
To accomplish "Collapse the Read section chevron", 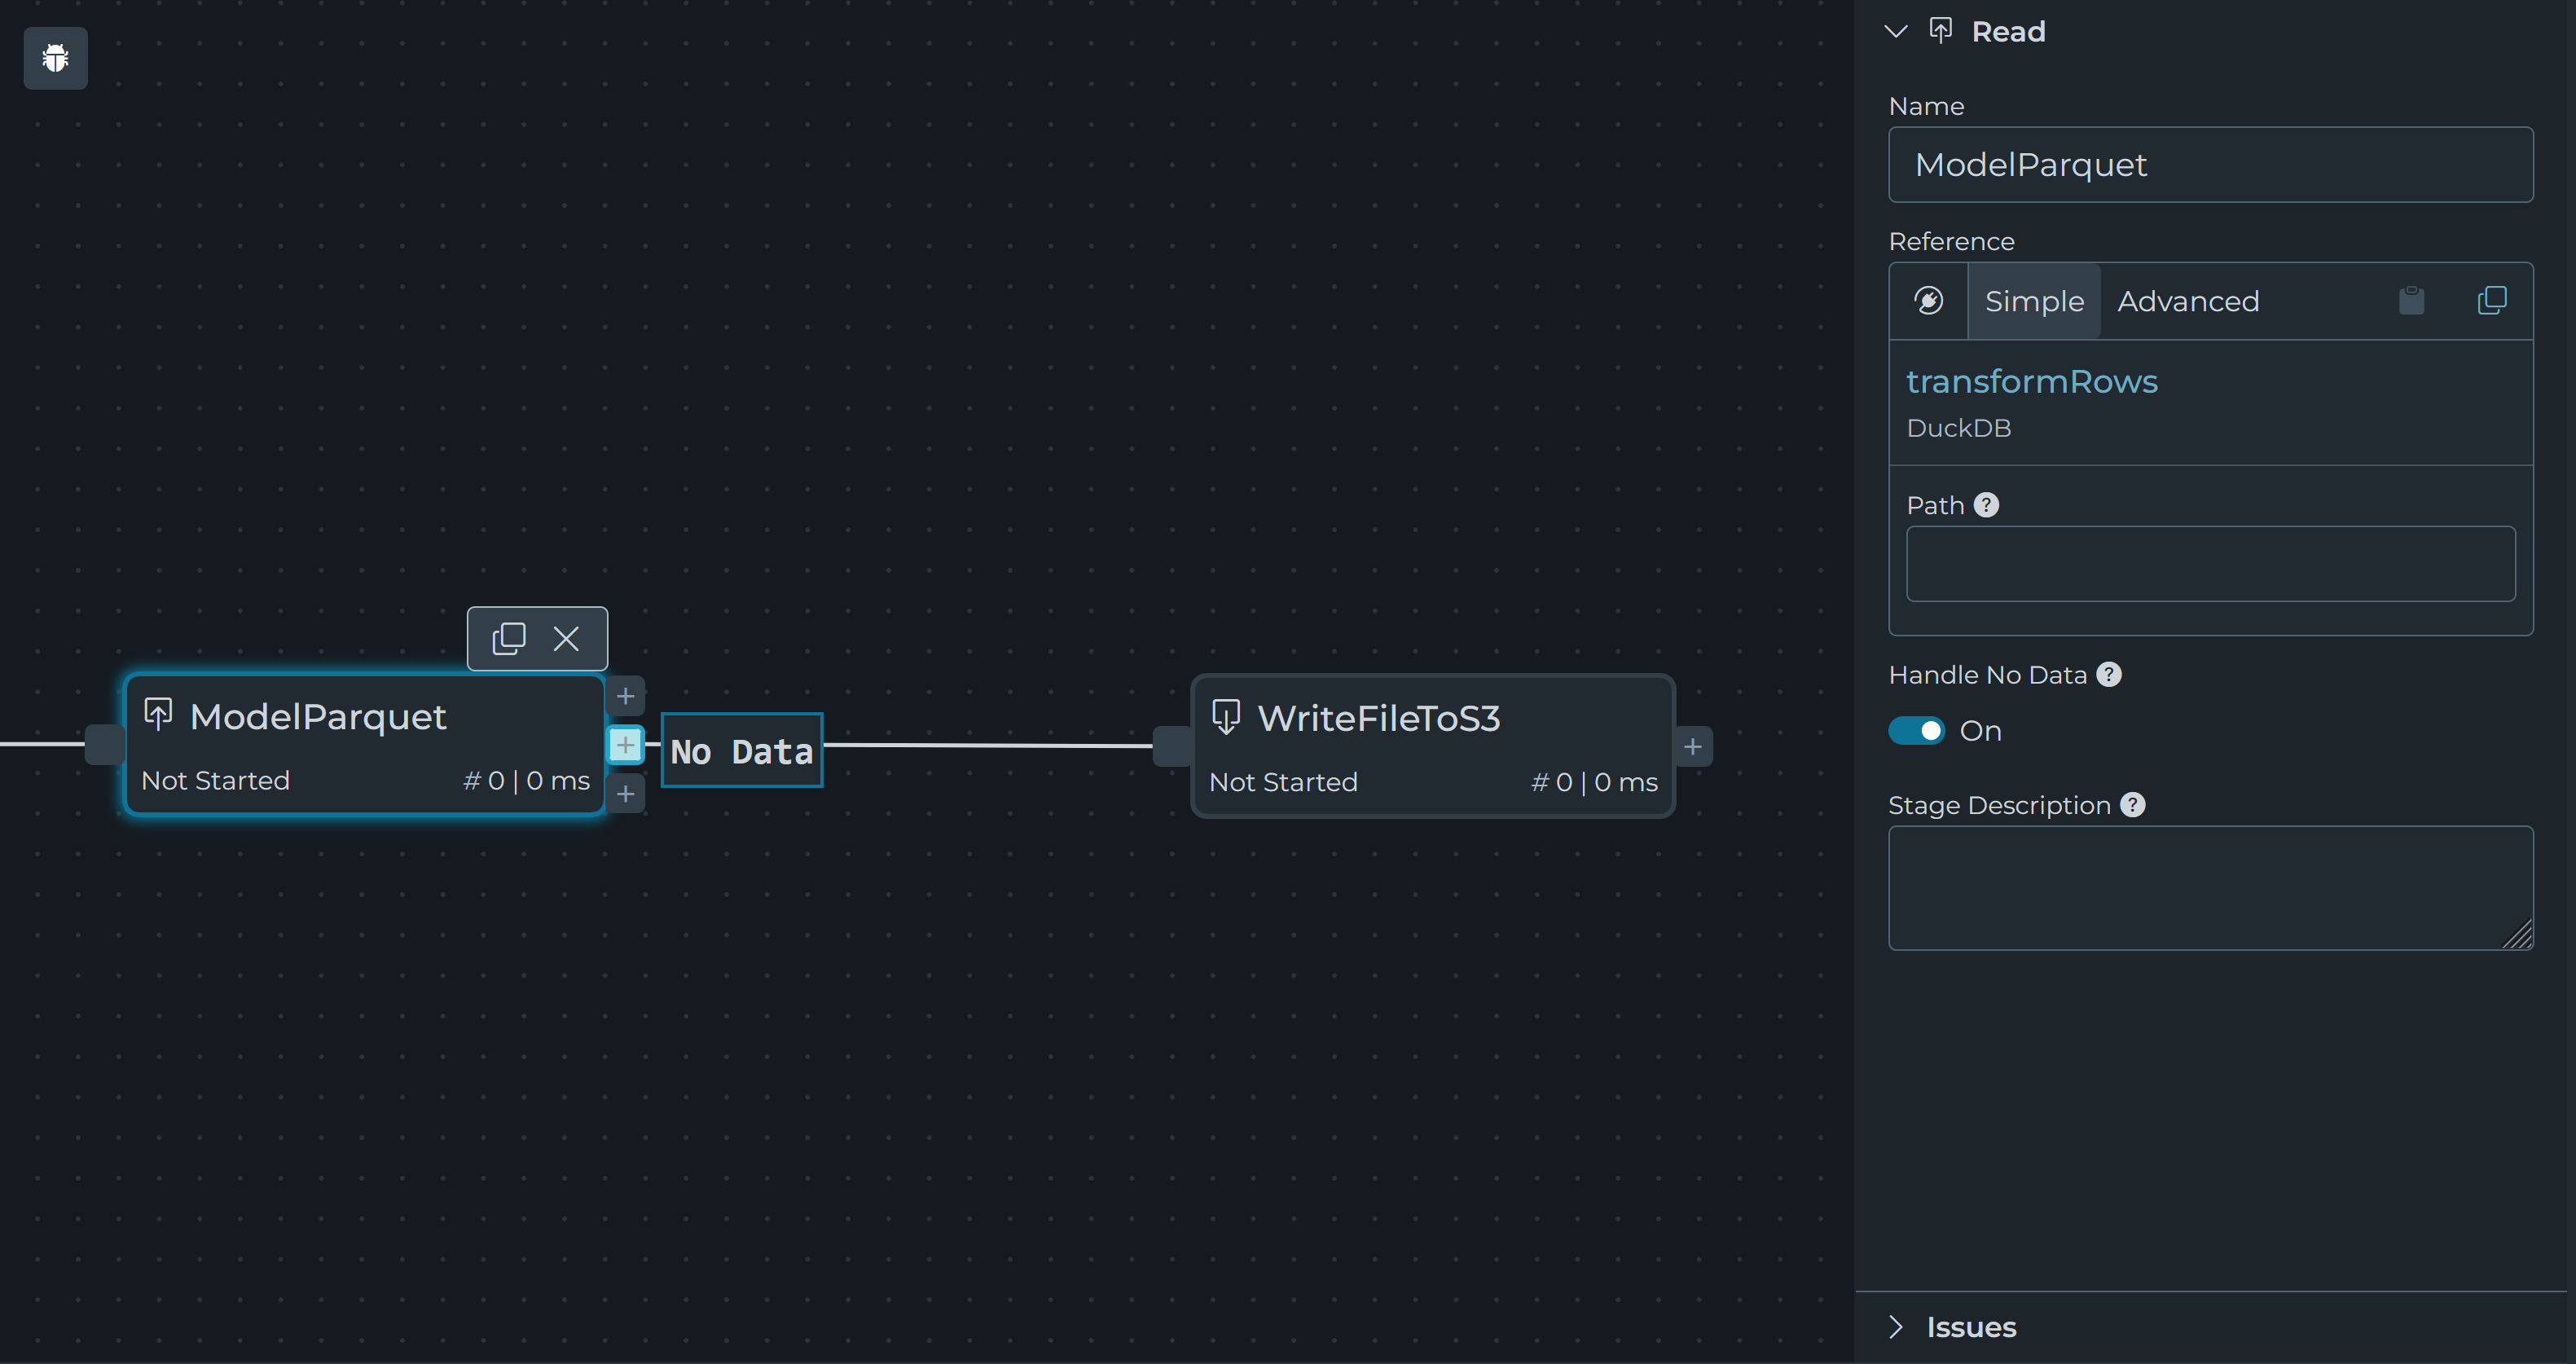I will 1896,31.
